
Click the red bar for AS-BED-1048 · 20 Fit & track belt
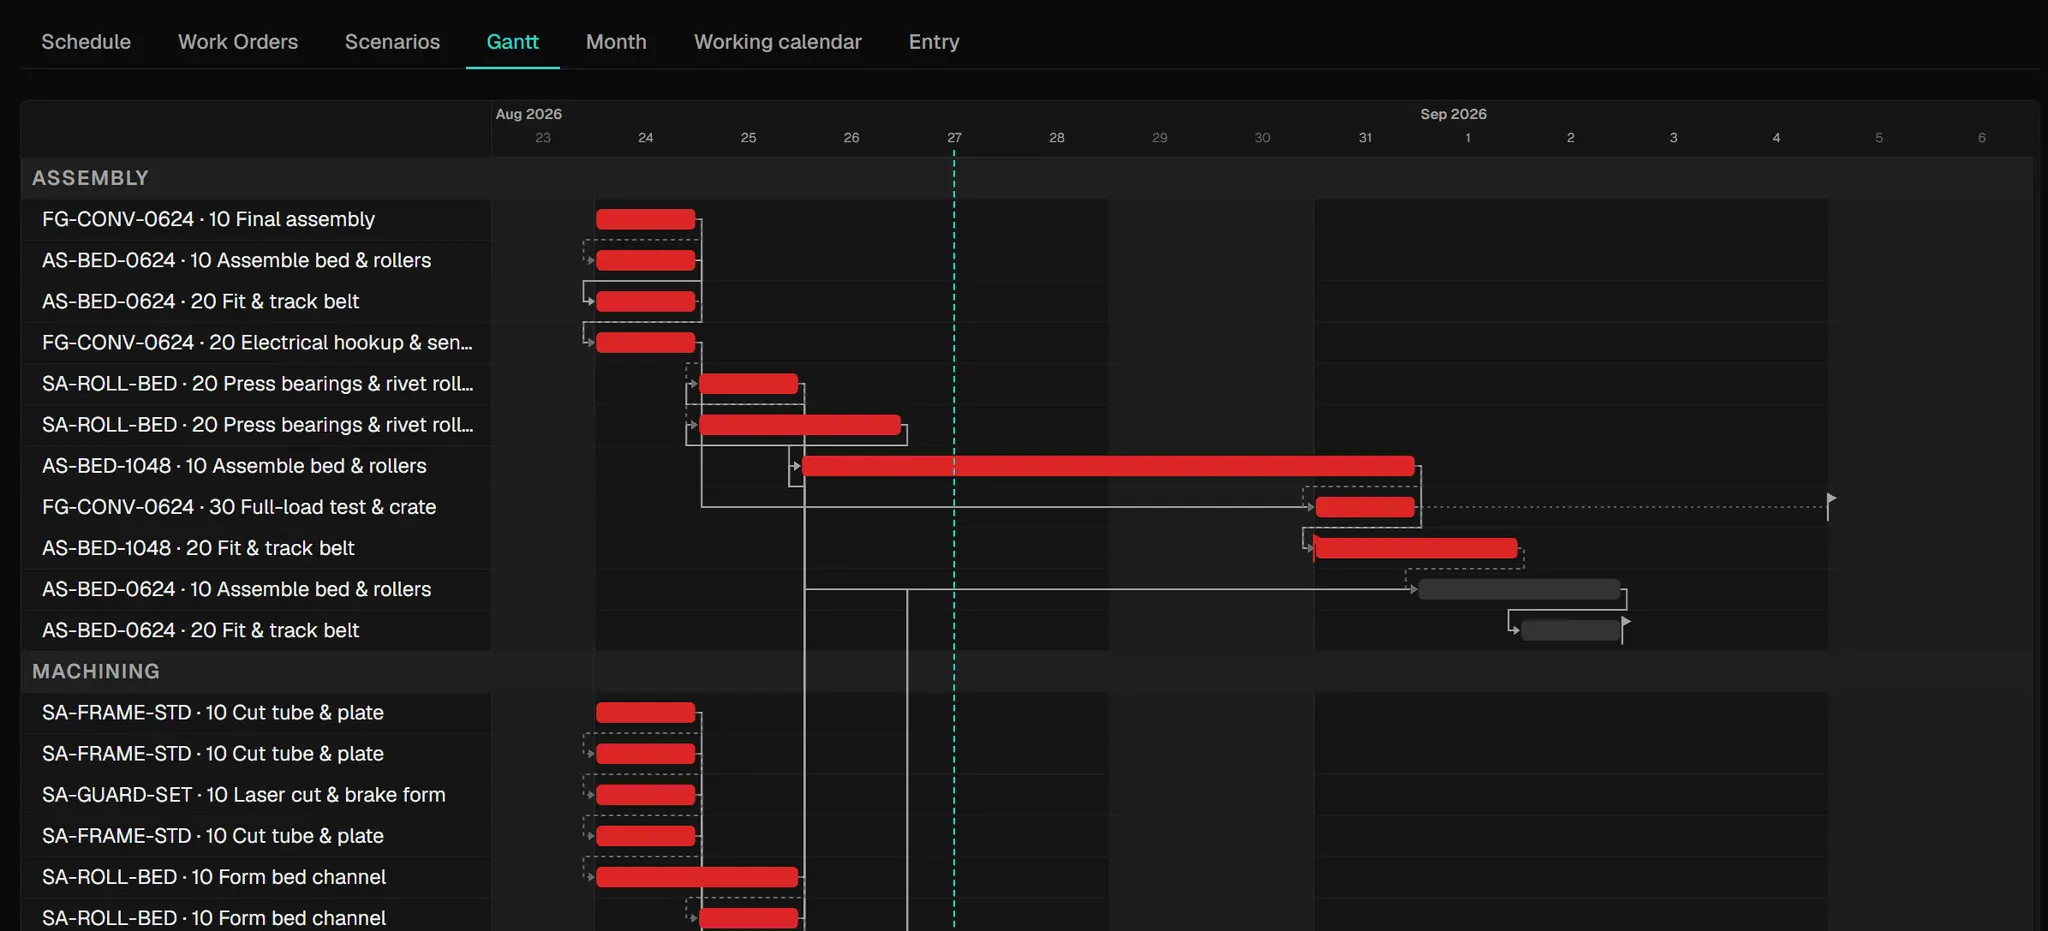(1416, 548)
